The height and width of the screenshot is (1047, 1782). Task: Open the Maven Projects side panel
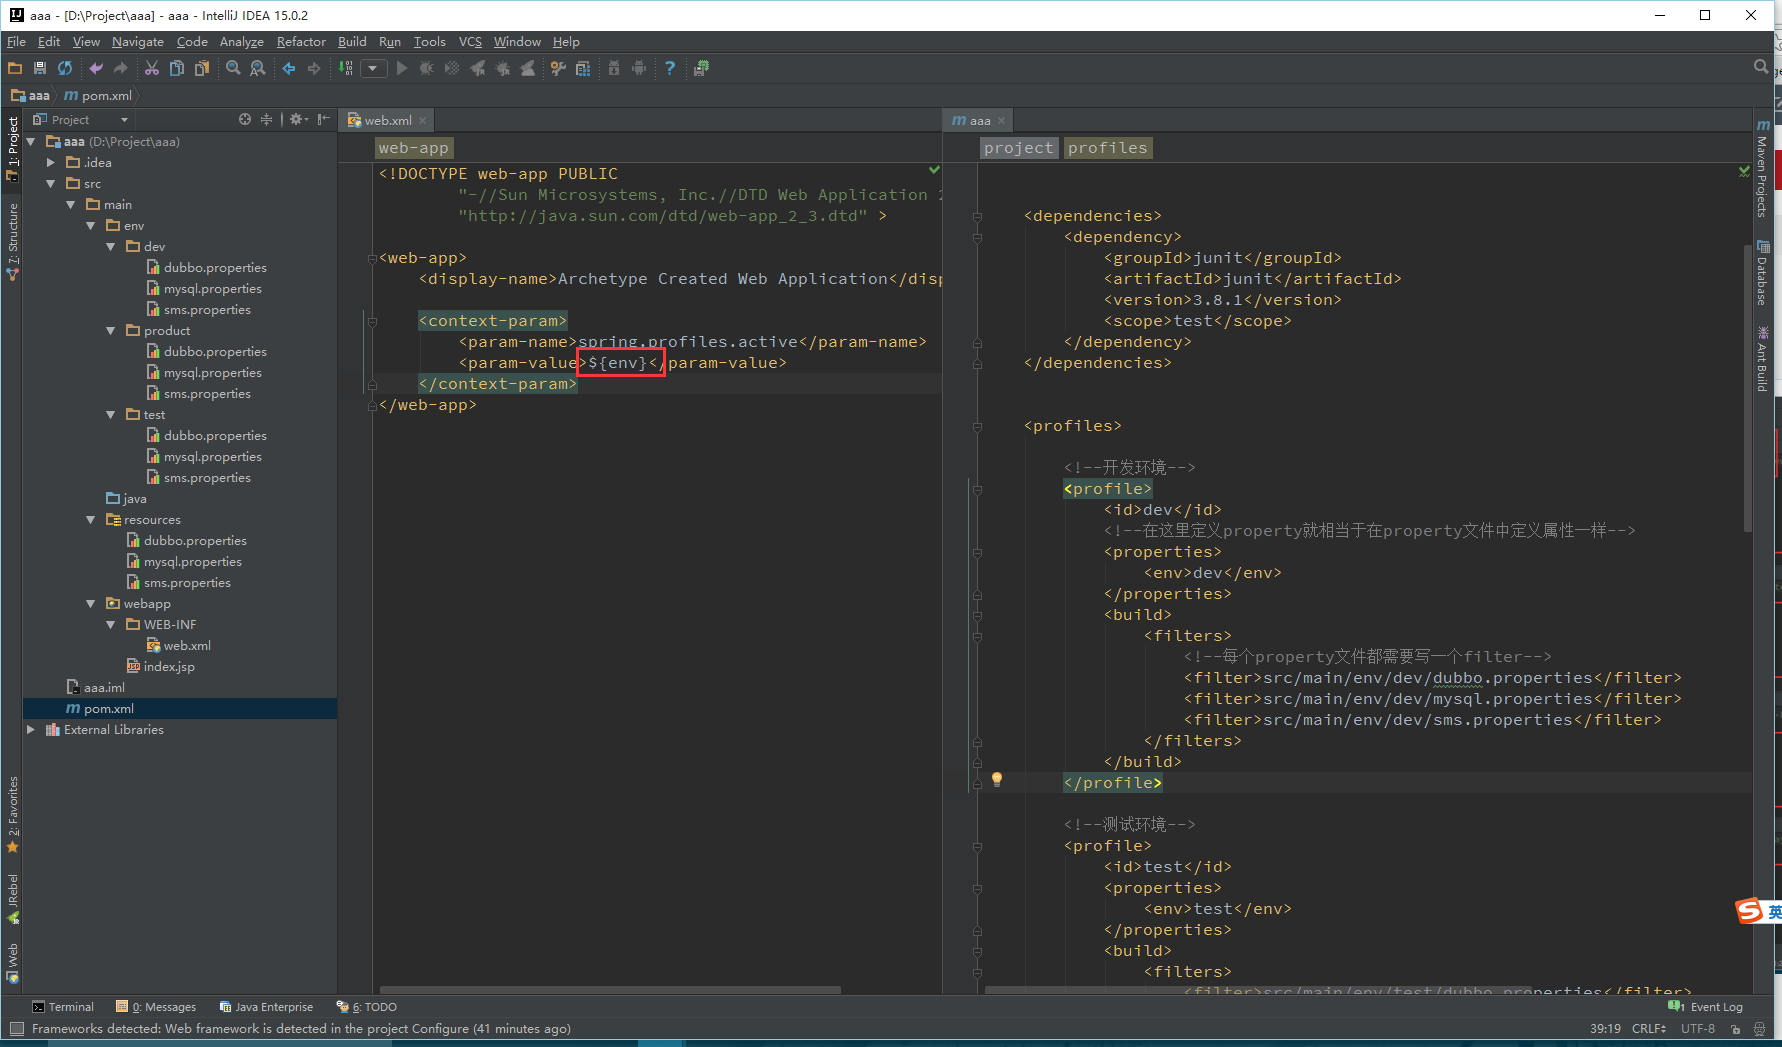tap(1762, 168)
